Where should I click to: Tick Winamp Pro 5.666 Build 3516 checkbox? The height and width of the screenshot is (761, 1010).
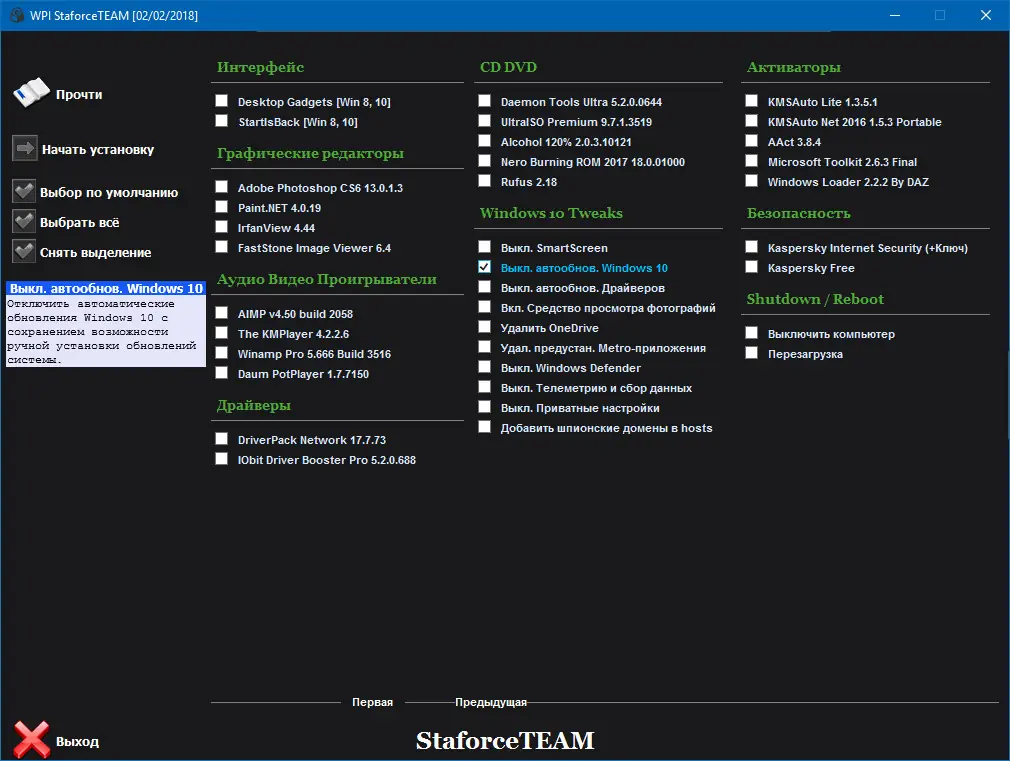(x=222, y=352)
